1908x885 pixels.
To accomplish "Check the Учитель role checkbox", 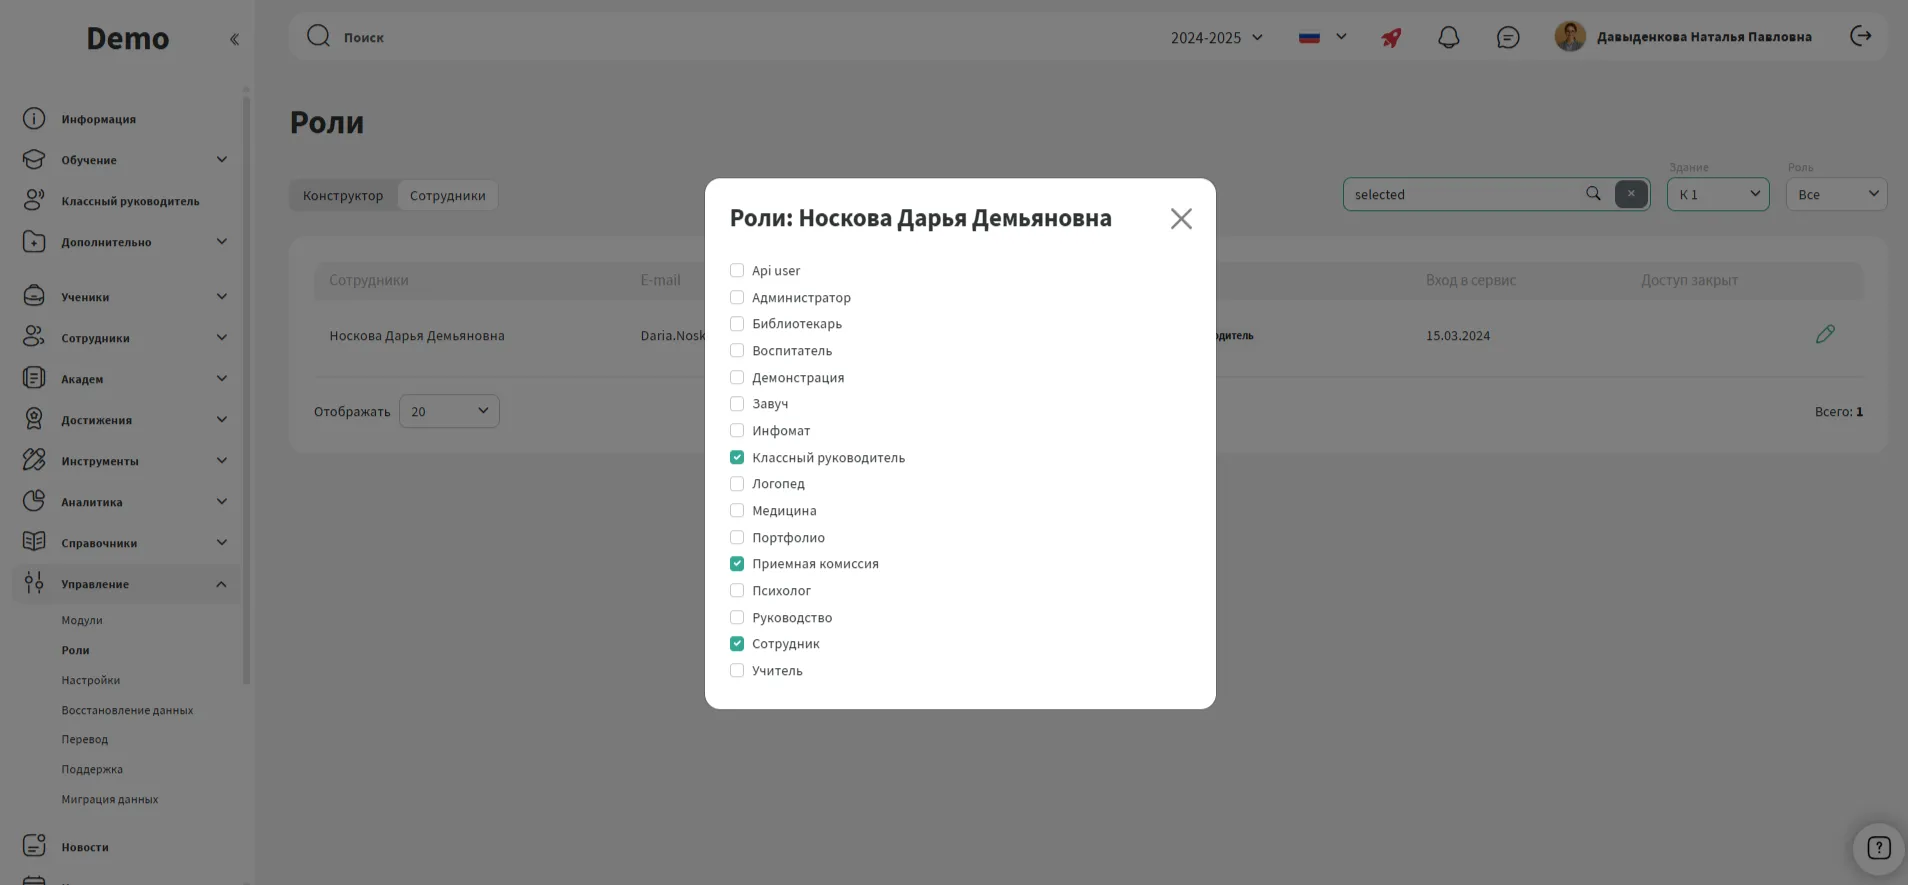I will 737,671.
